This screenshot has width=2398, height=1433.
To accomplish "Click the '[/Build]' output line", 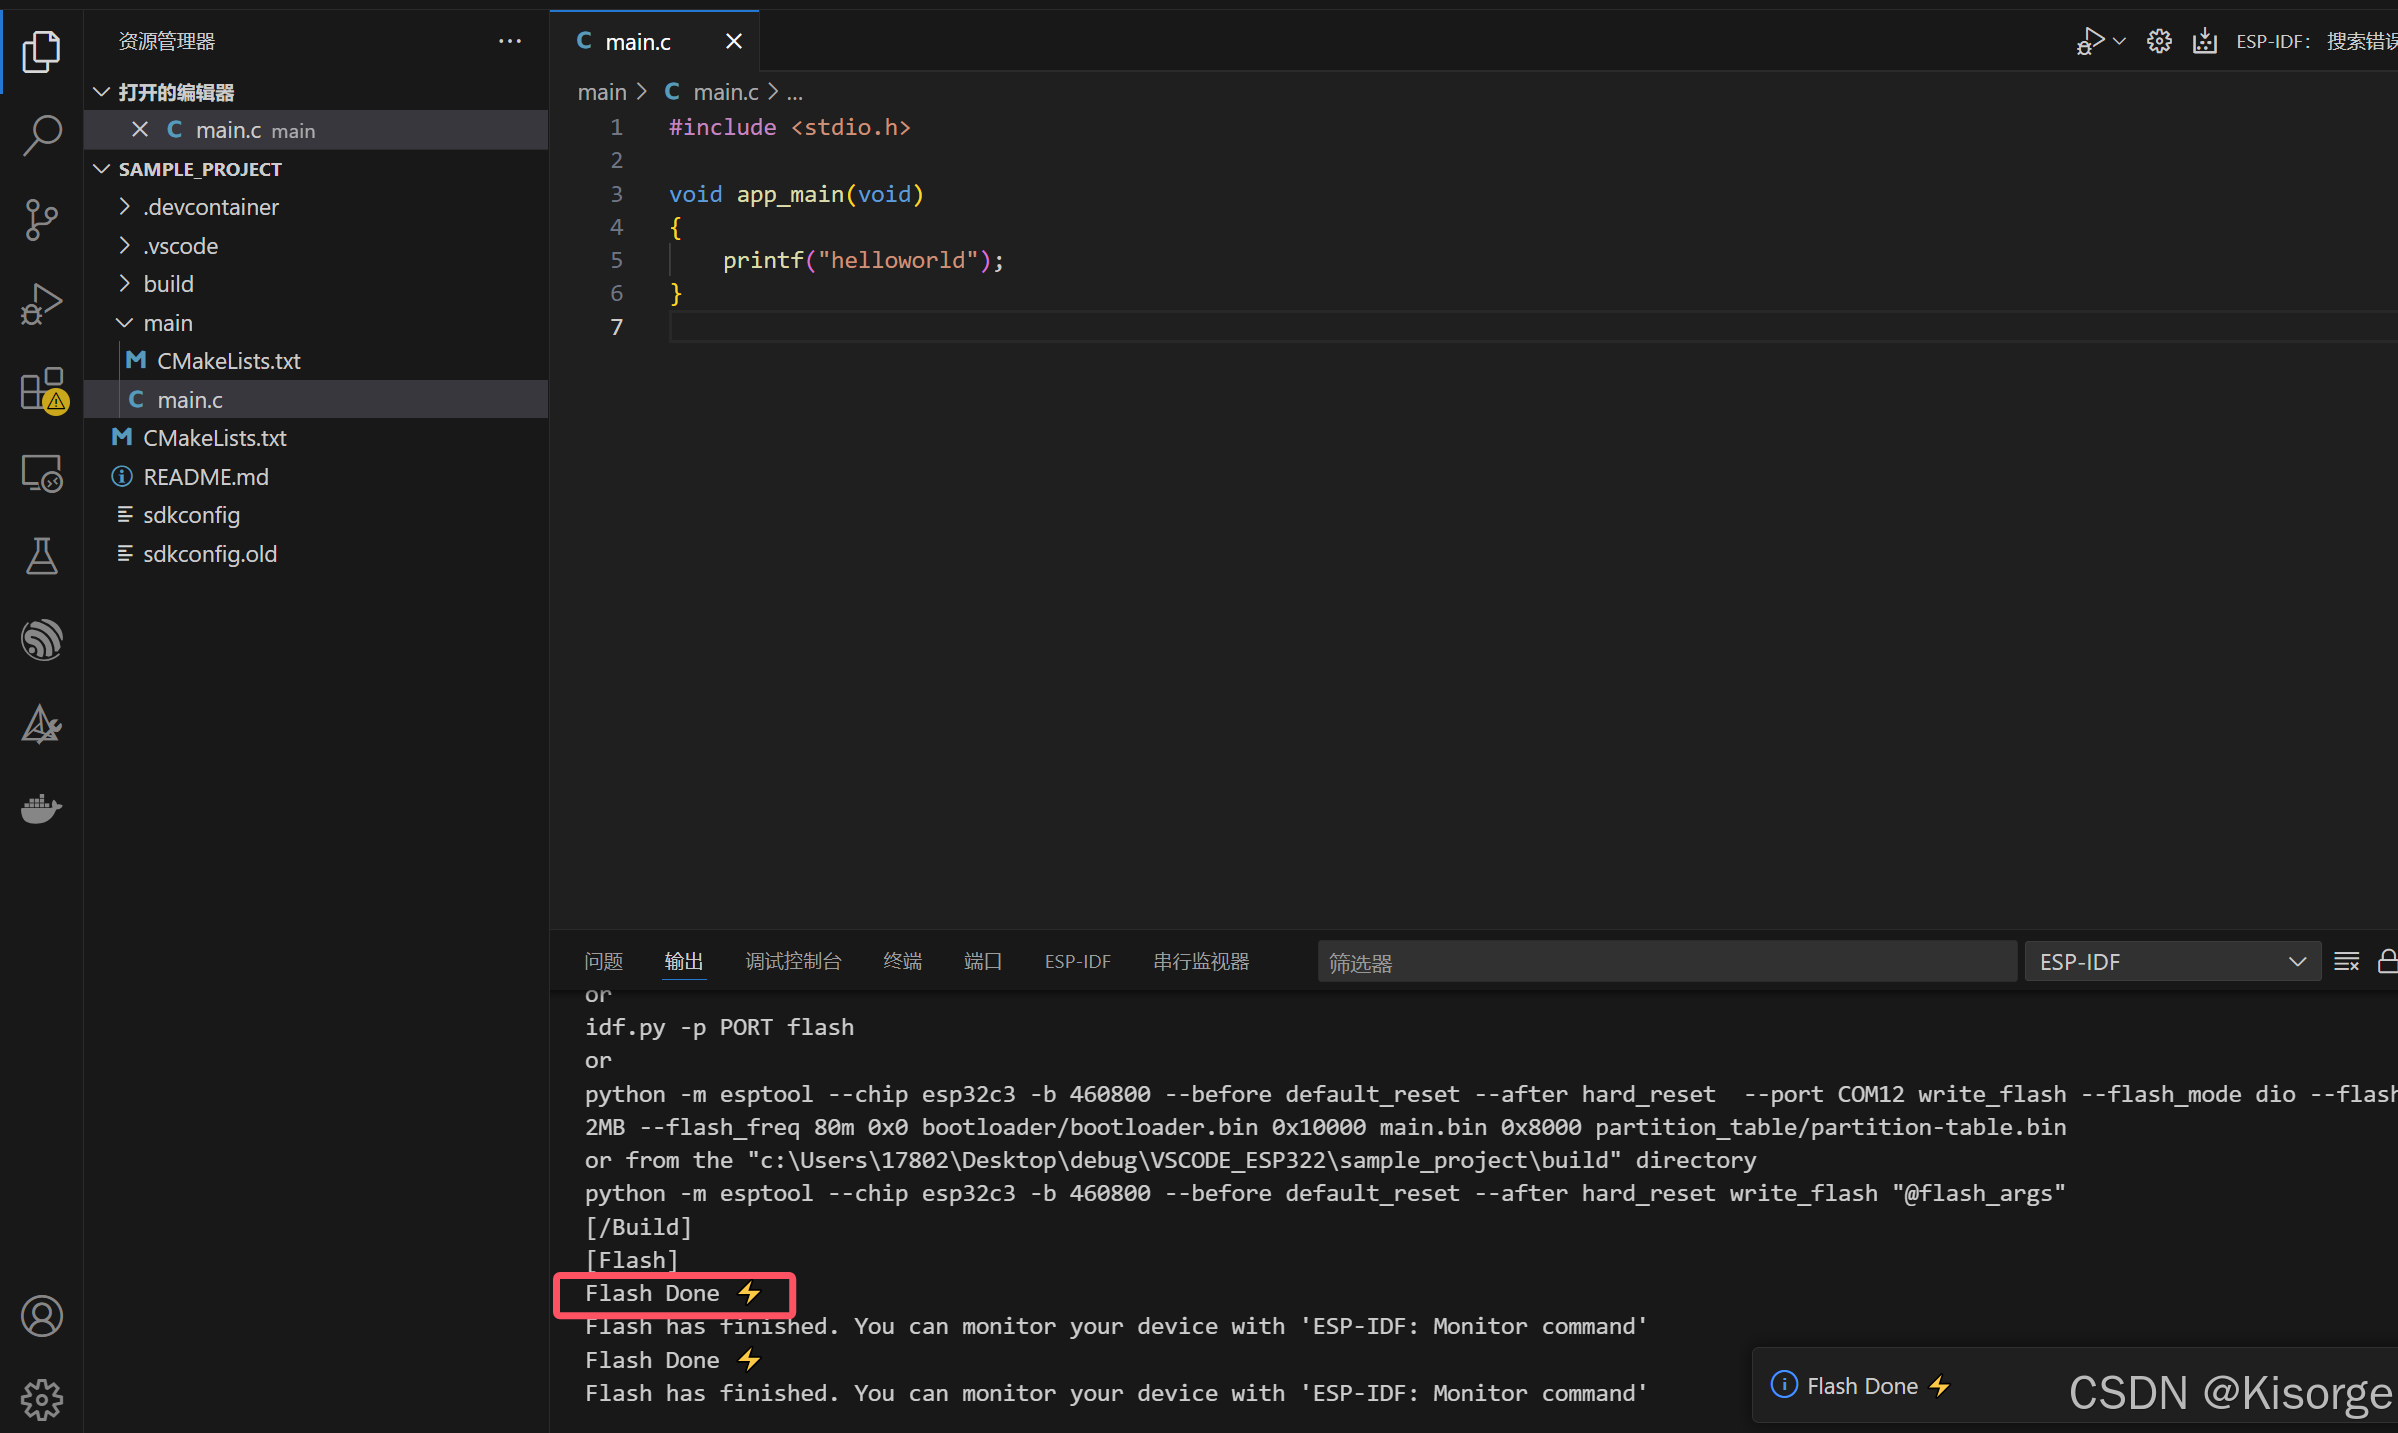I will click(x=638, y=1227).
